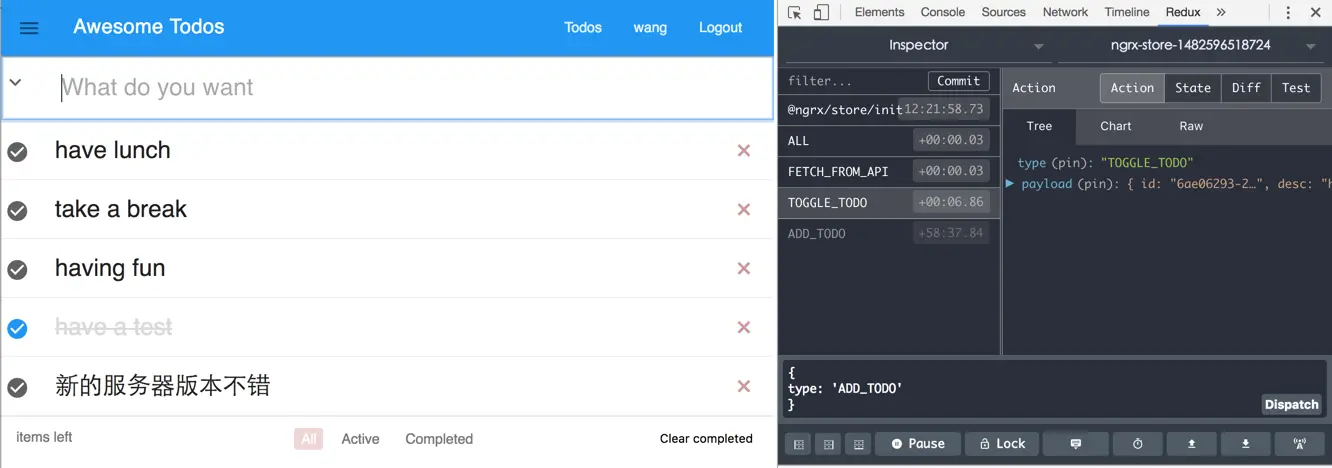Click the Dispatch button
Screen dimensions: 1332x468
[x=1291, y=405]
